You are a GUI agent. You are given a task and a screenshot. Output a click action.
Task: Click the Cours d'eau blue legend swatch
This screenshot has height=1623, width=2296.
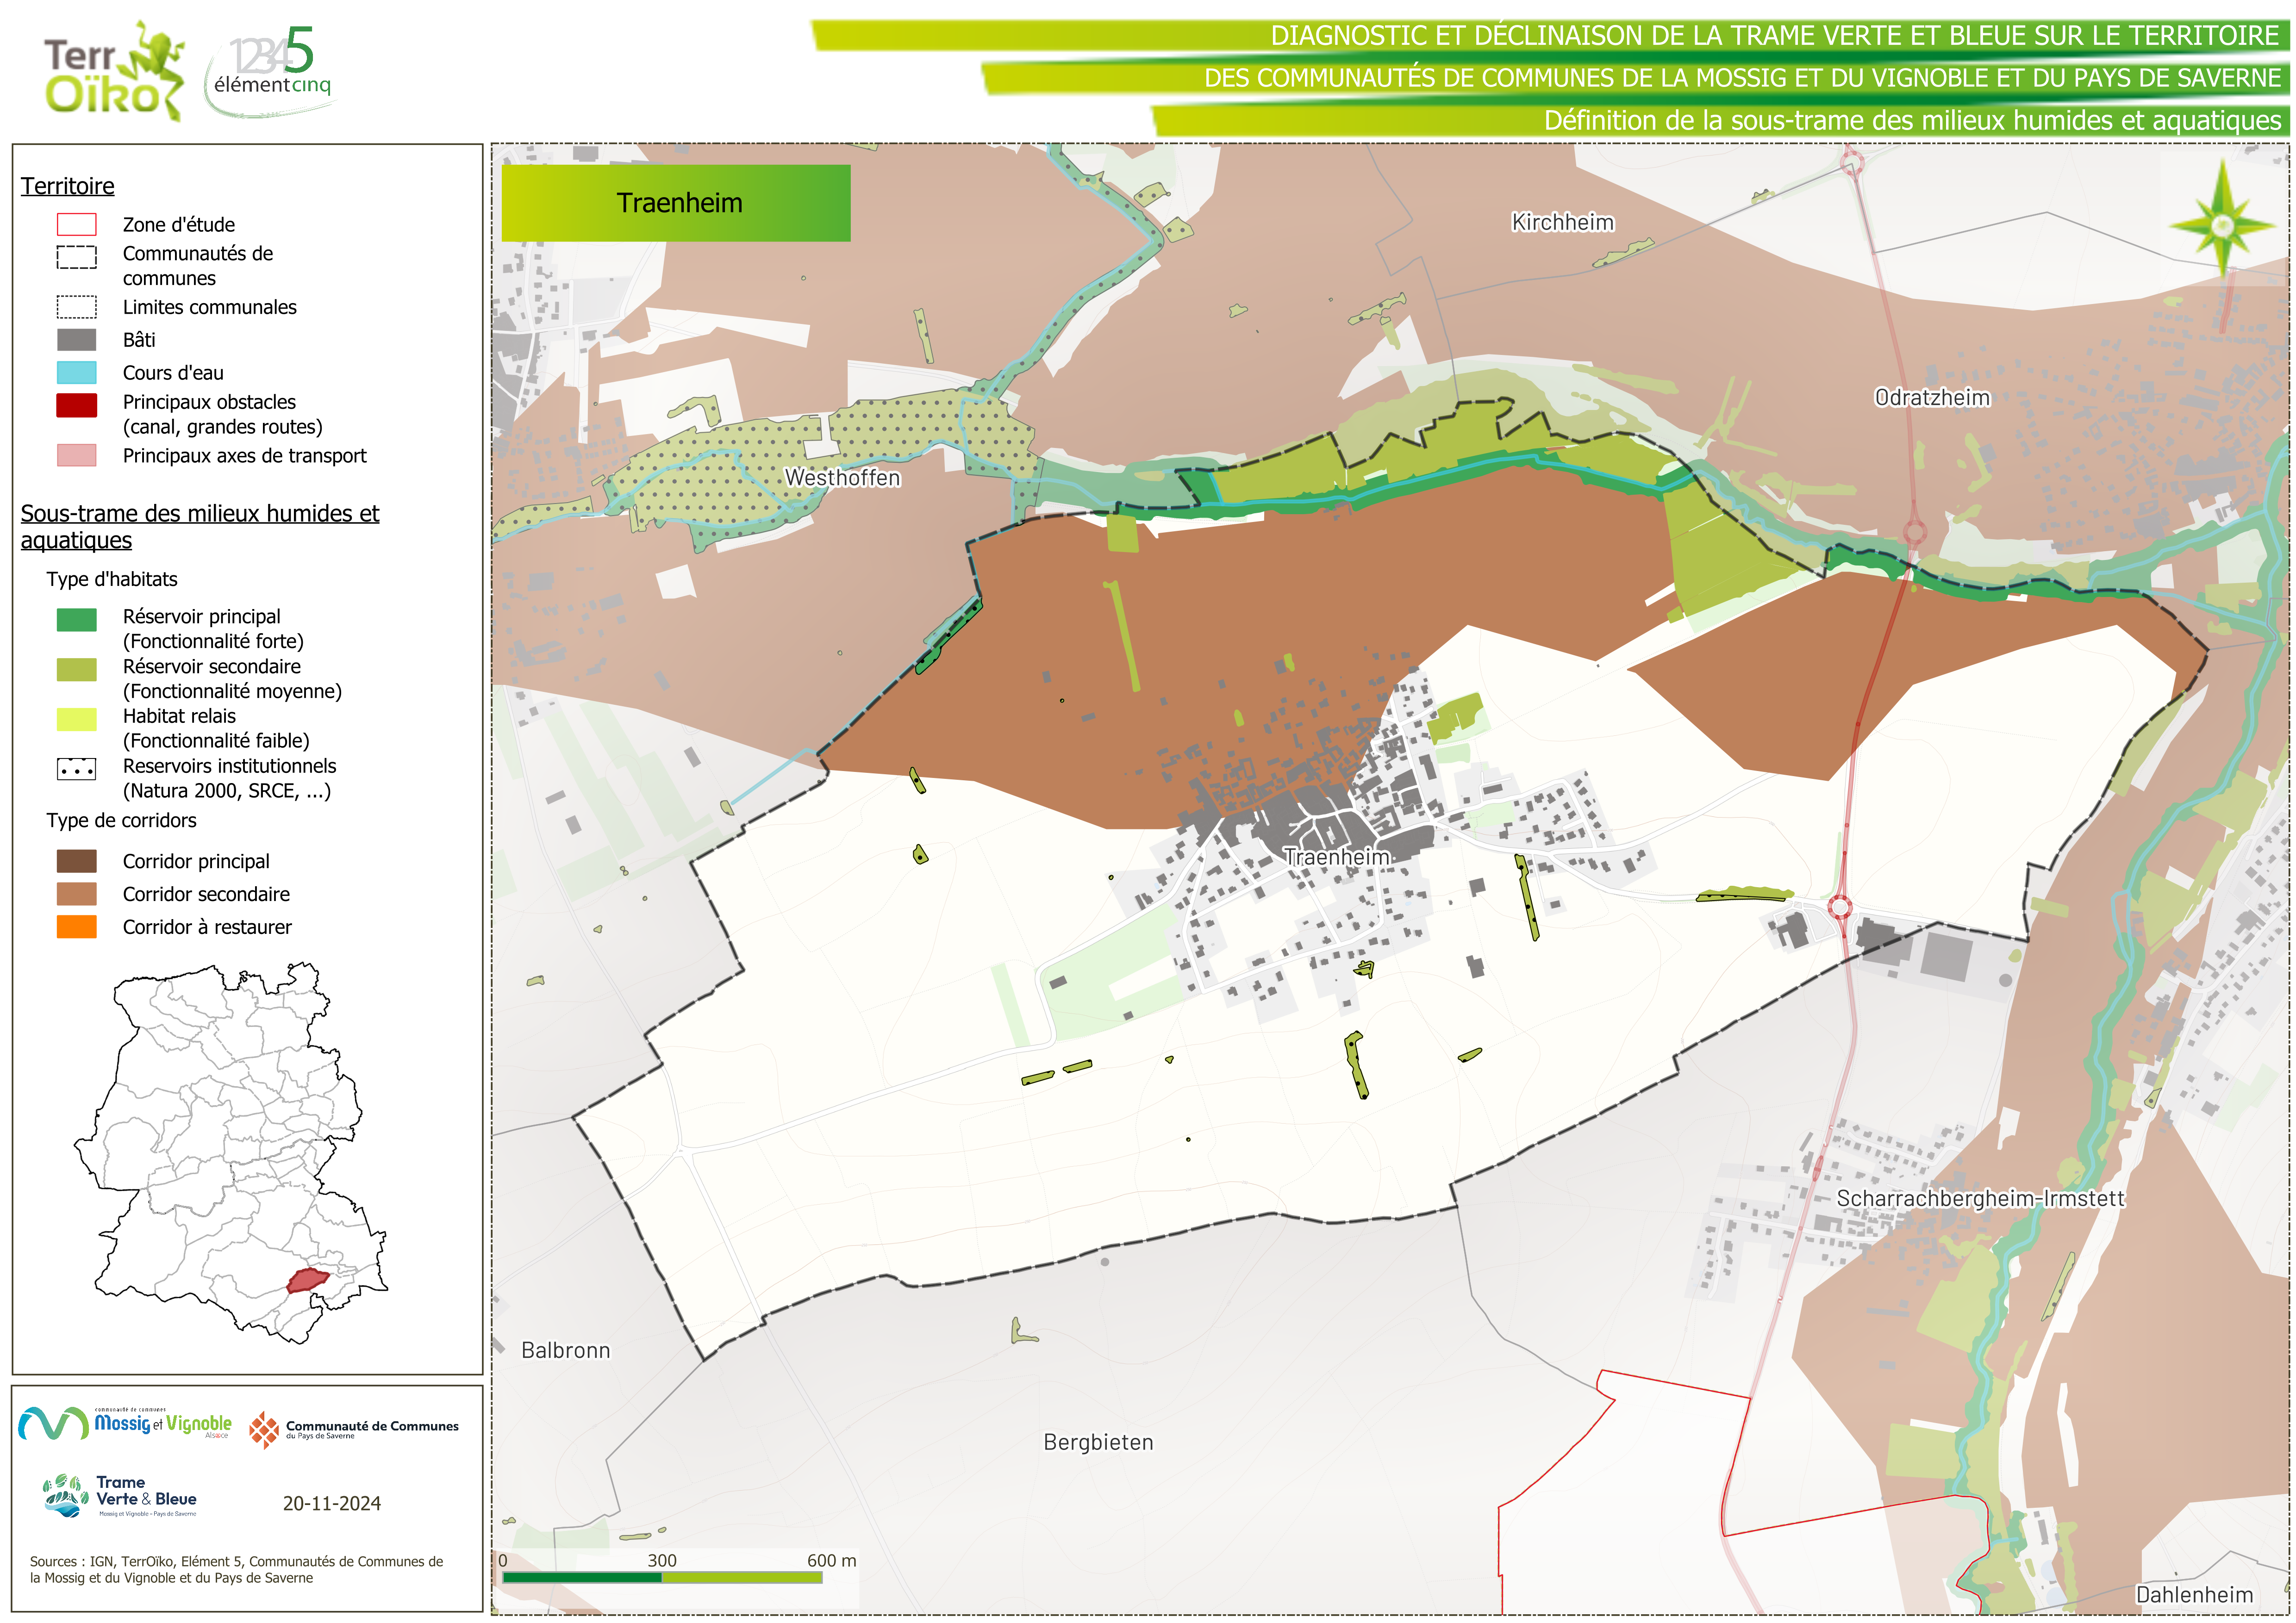[x=77, y=373]
